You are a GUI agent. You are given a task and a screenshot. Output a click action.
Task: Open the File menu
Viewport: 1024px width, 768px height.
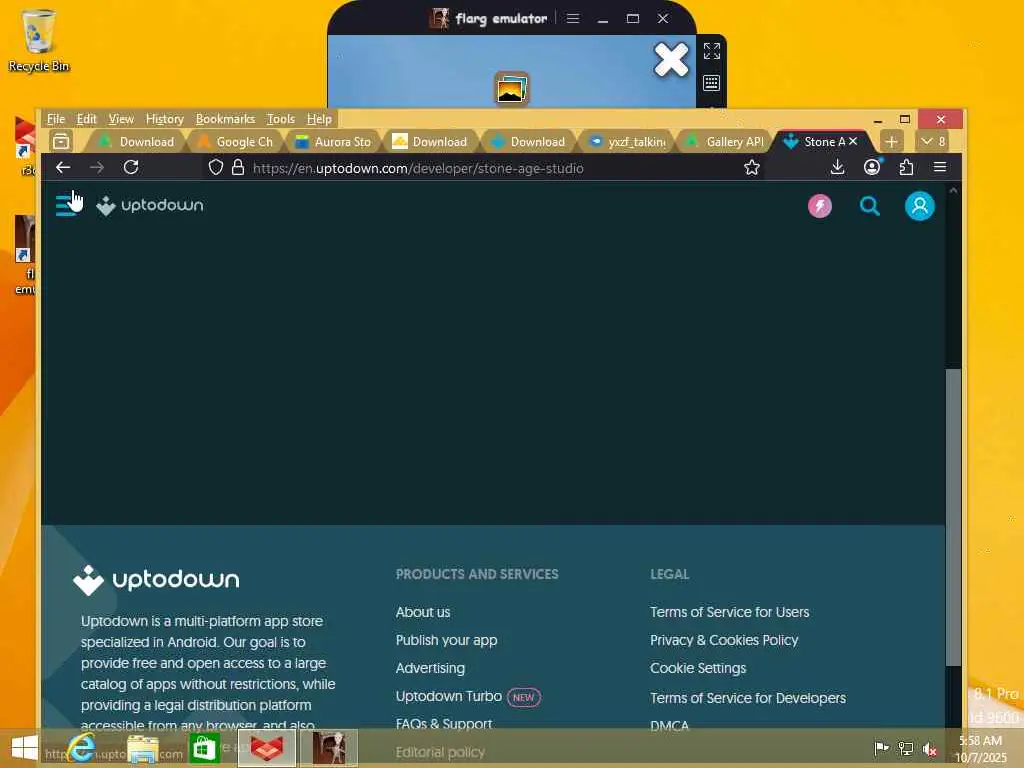[x=56, y=119]
